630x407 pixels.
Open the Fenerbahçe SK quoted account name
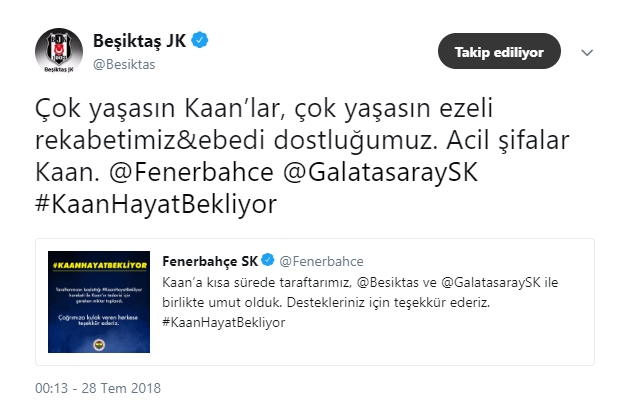click(x=210, y=261)
